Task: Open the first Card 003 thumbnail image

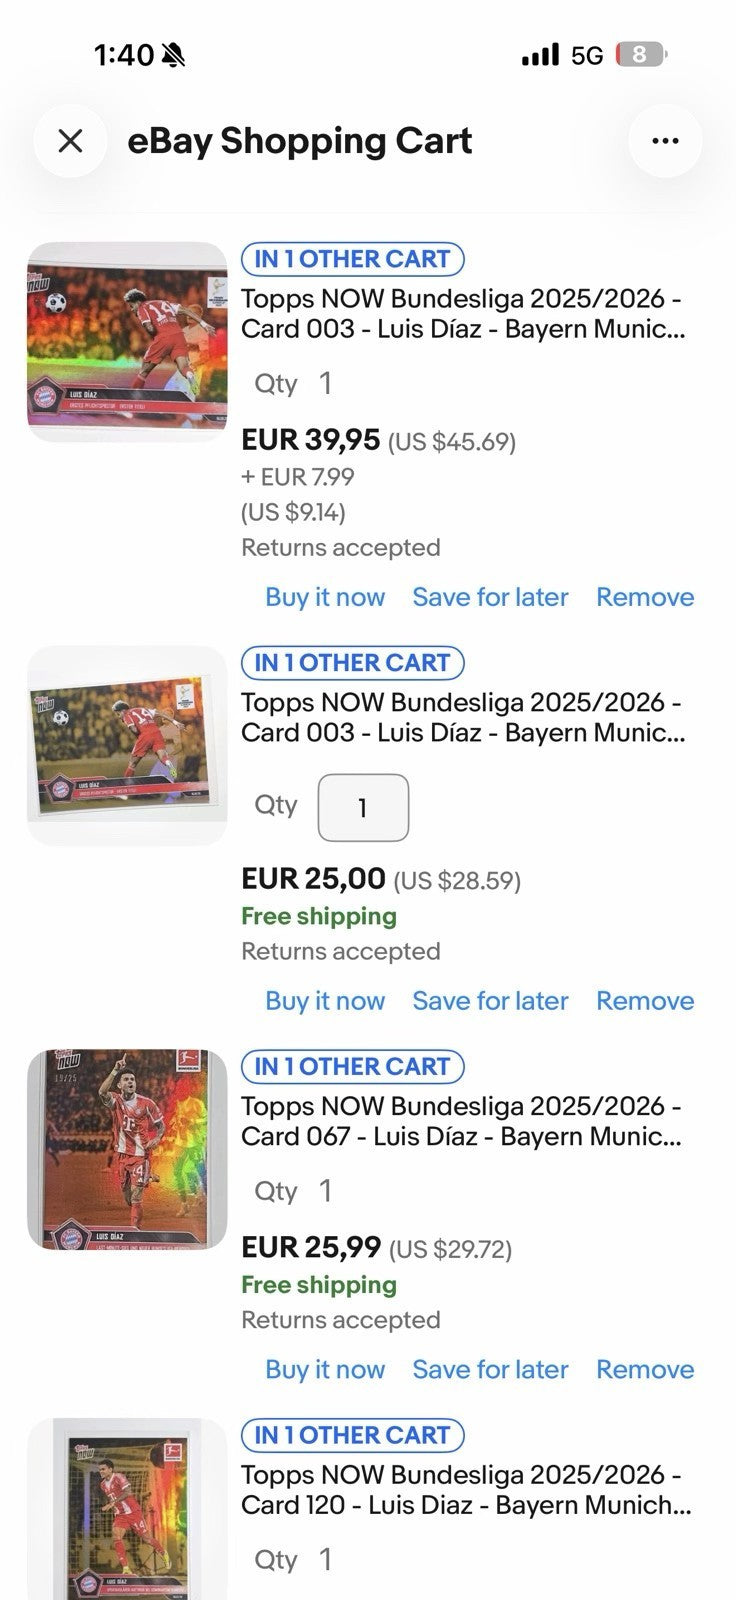Action: [x=127, y=342]
